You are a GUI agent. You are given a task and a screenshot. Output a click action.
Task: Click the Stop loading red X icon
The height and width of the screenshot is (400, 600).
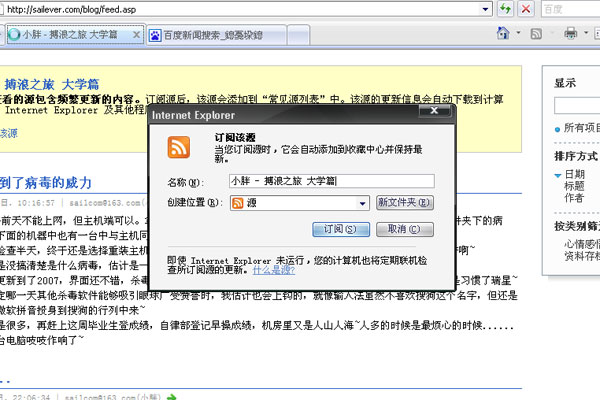point(525,9)
